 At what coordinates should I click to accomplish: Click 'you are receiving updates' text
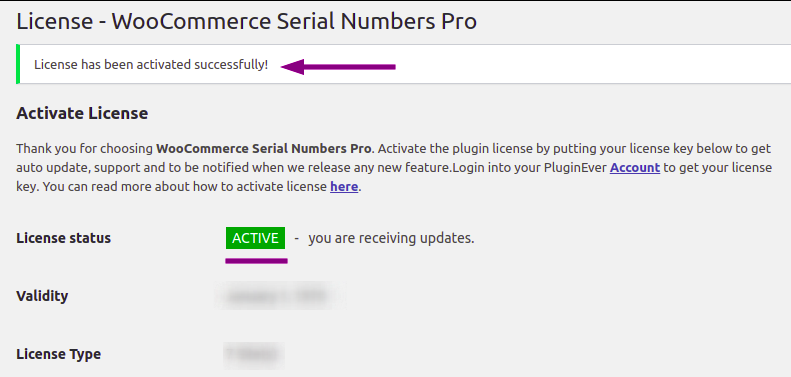pyautogui.click(x=391, y=238)
